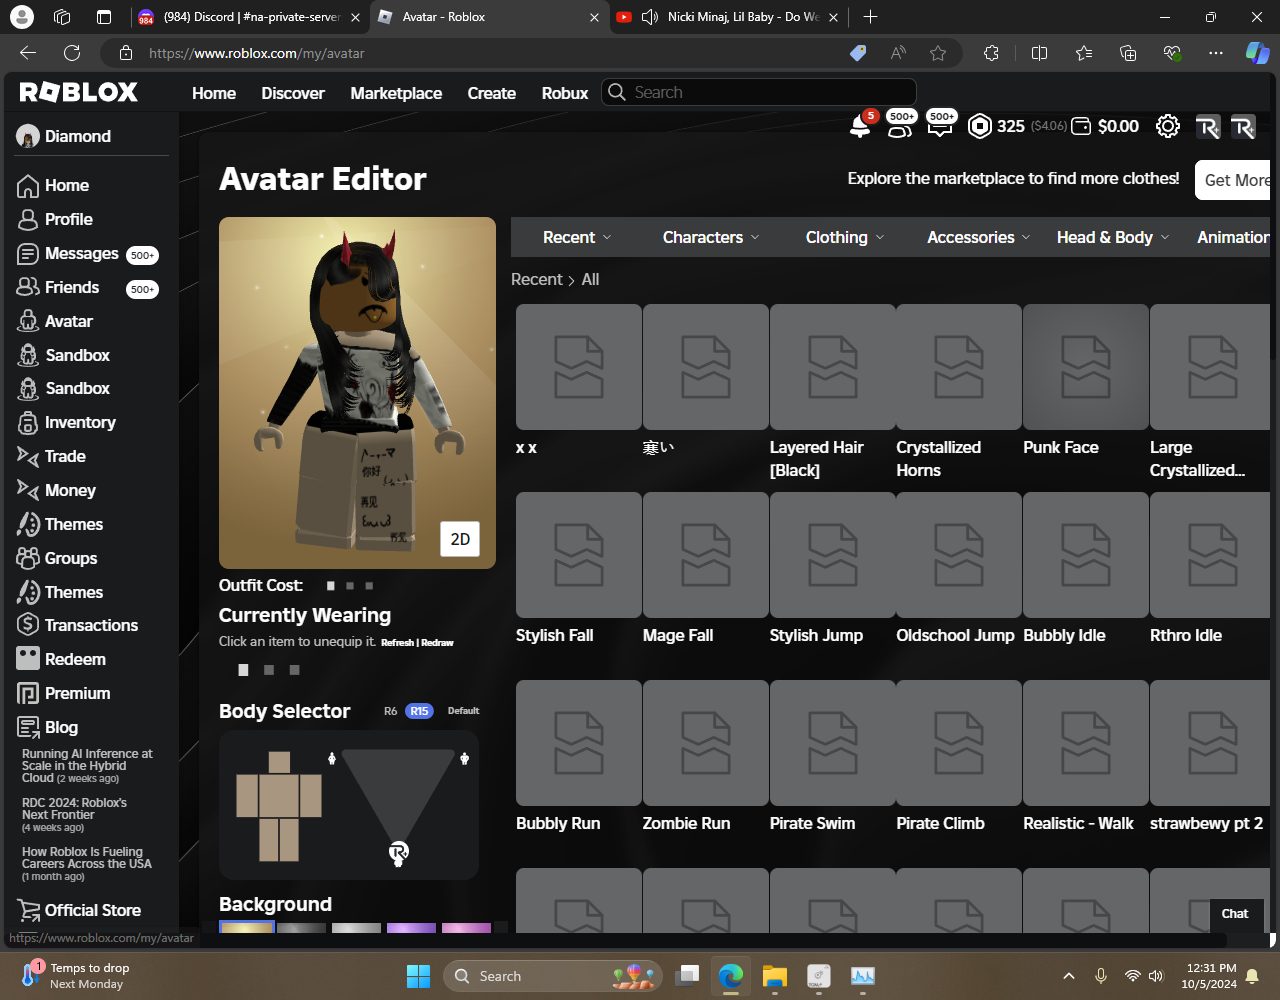
Task: Select the Default body option
Action: click(463, 711)
